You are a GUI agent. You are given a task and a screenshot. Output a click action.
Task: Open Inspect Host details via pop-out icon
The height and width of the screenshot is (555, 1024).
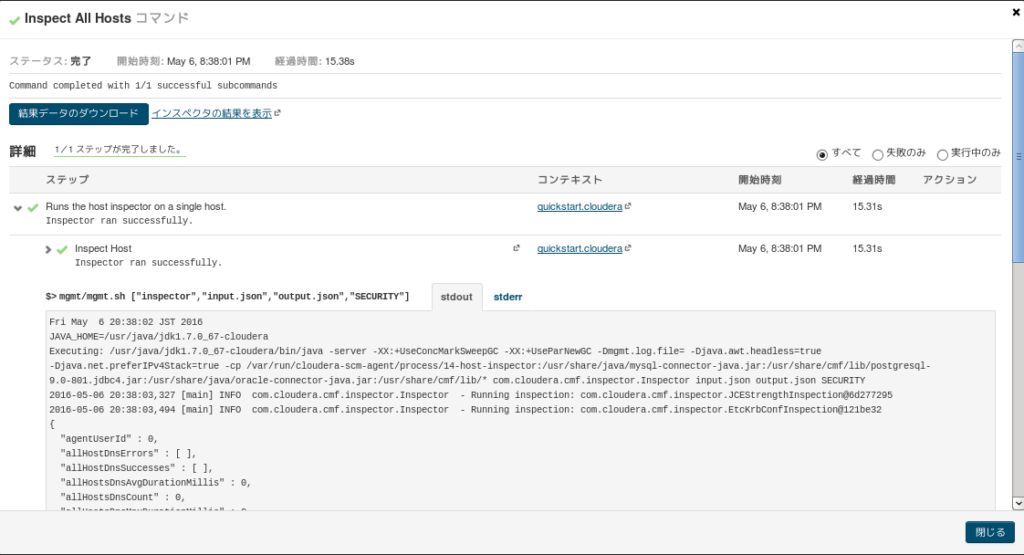coord(517,248)
